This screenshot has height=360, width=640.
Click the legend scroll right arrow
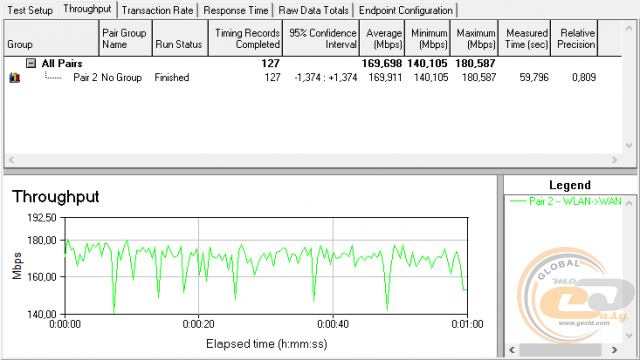pos(614,350)
